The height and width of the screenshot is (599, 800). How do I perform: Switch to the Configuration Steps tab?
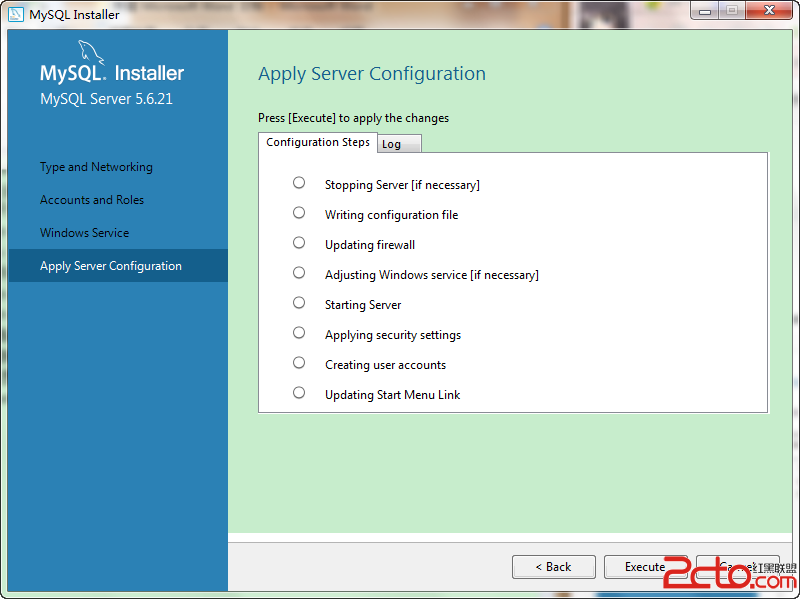click(x=318, y=142)
